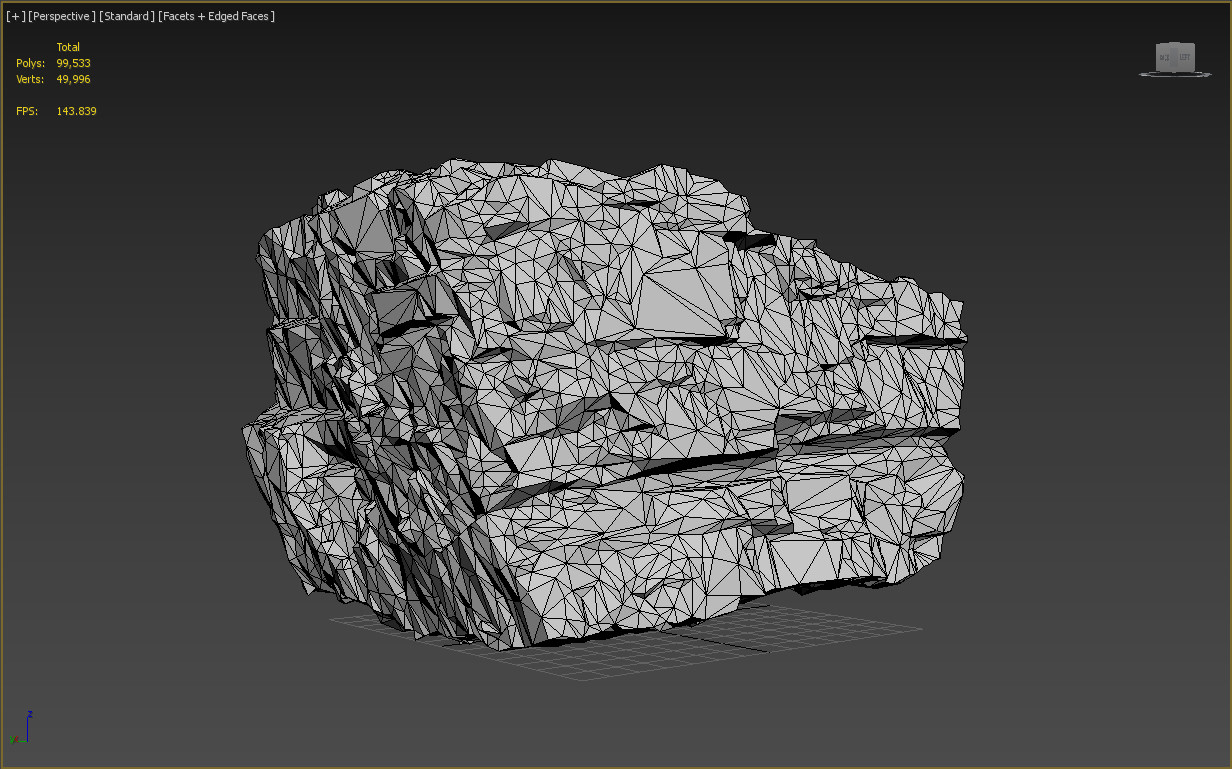Click the BACK face of the ViewCube
1232x769 pixels.
(1163, 57)
